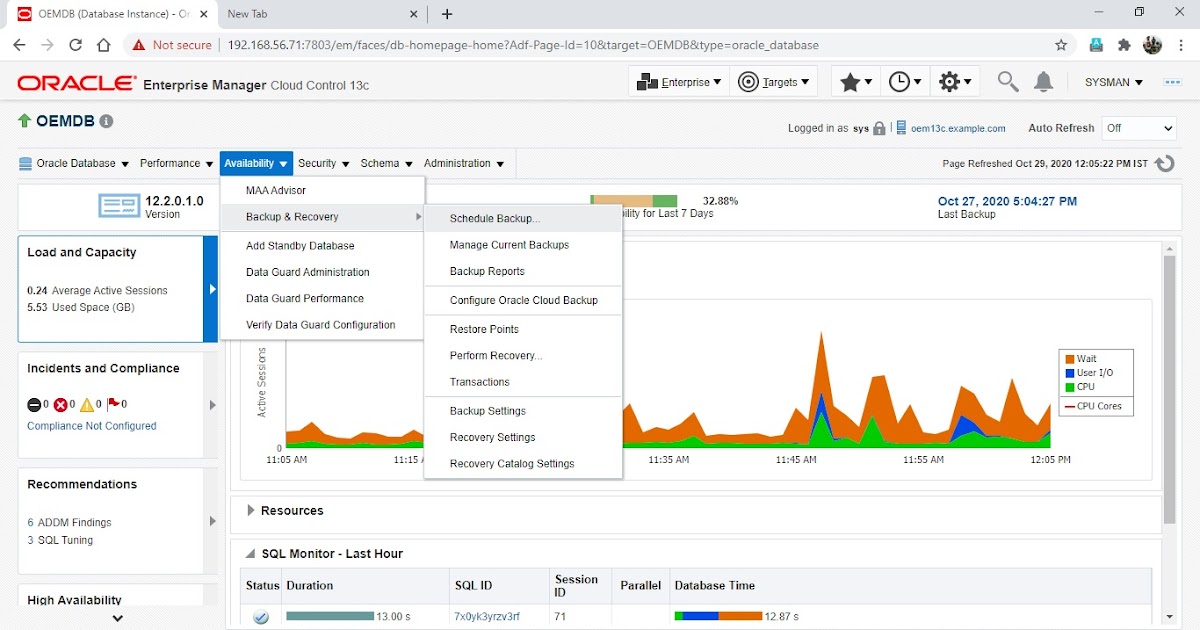The width and height of the screenshot is (1200, 630).
Task: Click the notifications bell icon
Action: [1044, 81]
